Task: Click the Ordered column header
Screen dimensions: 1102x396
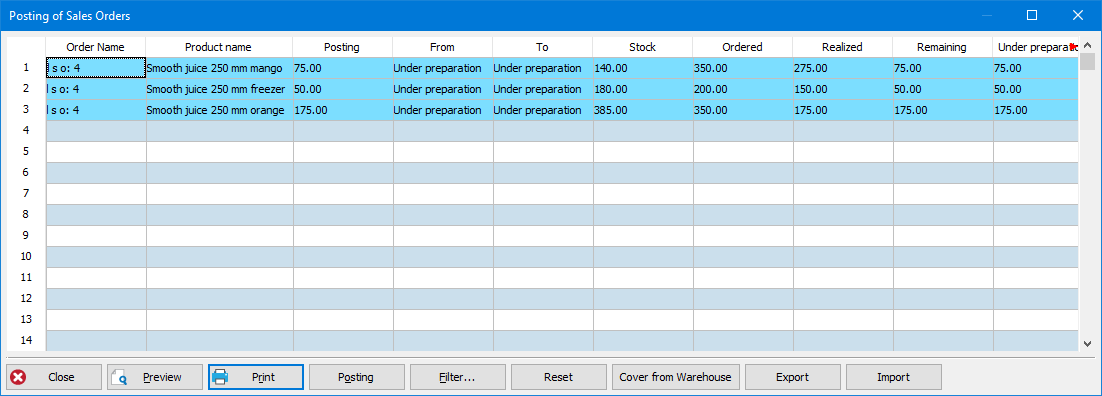Action: coord(742,47)
